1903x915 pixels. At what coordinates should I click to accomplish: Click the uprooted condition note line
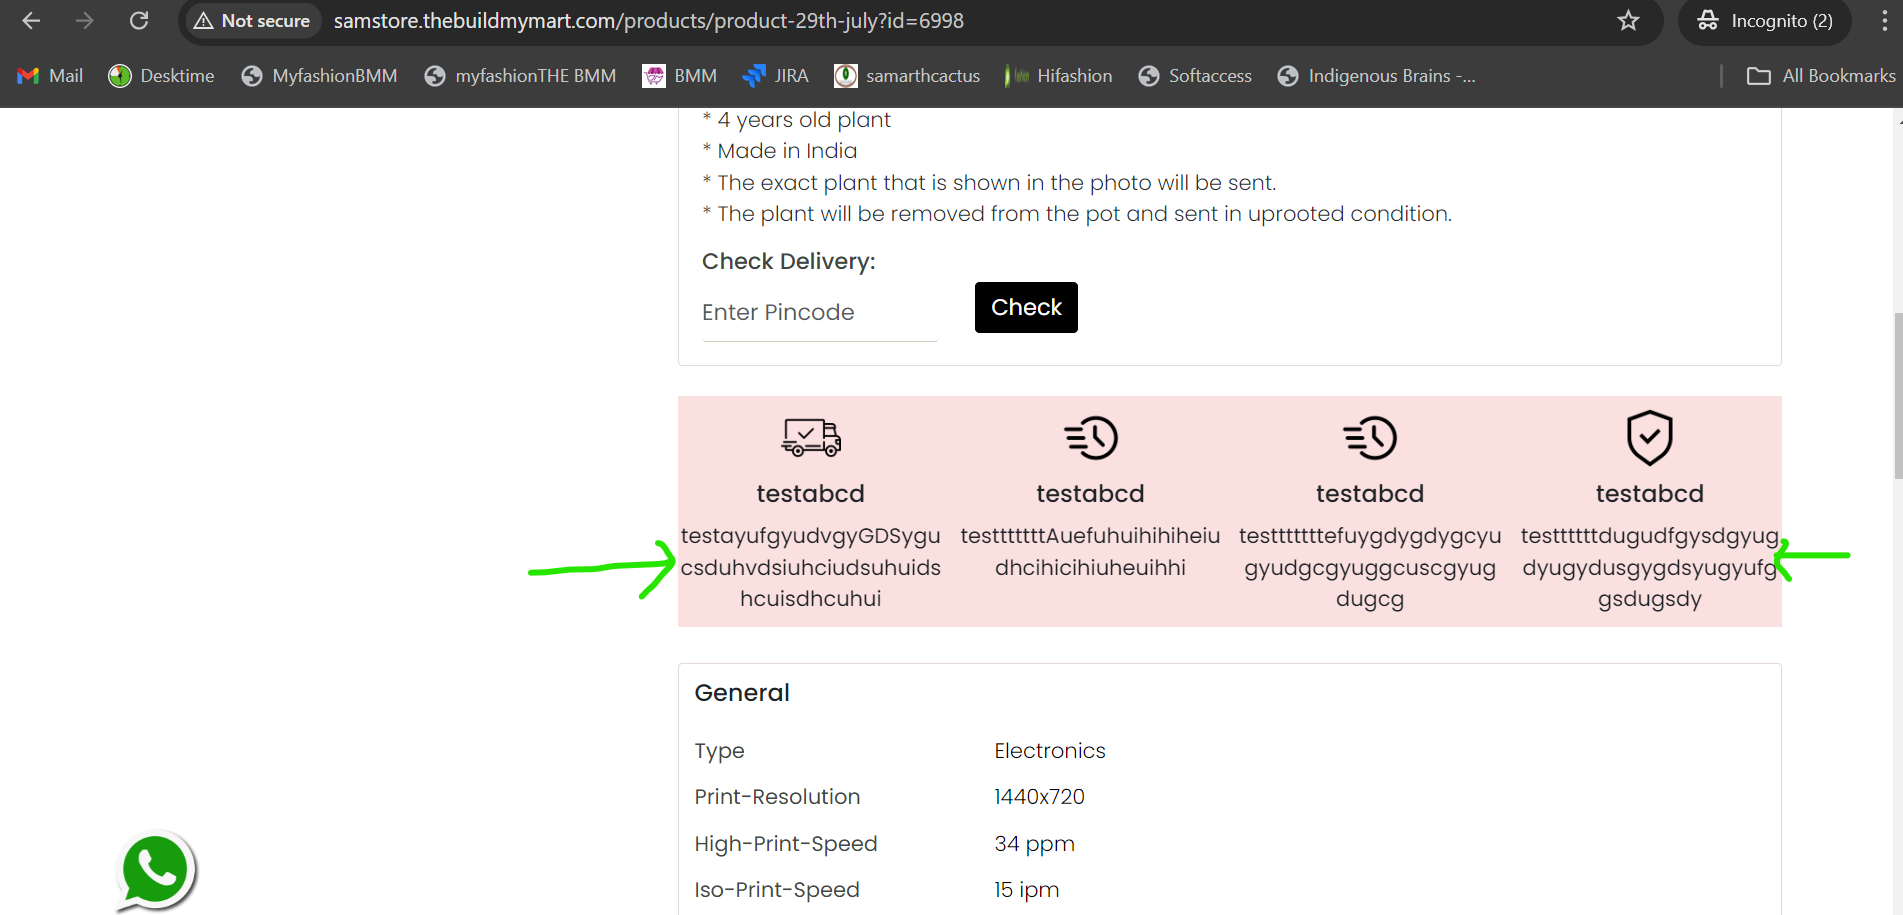coord(1077,214)
